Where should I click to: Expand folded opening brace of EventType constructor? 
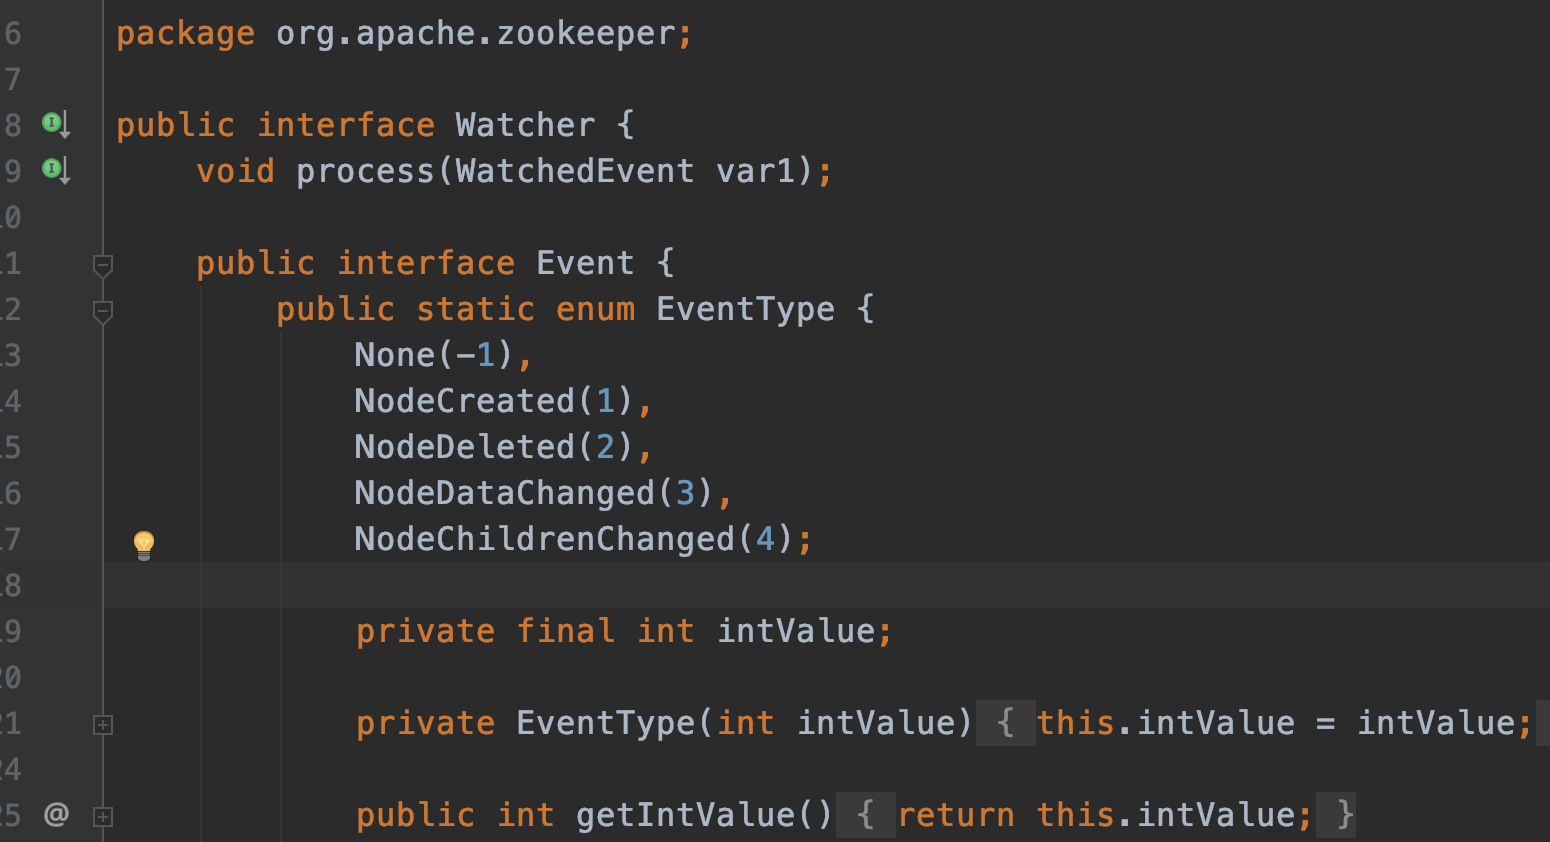click(x=1005, y=723)
